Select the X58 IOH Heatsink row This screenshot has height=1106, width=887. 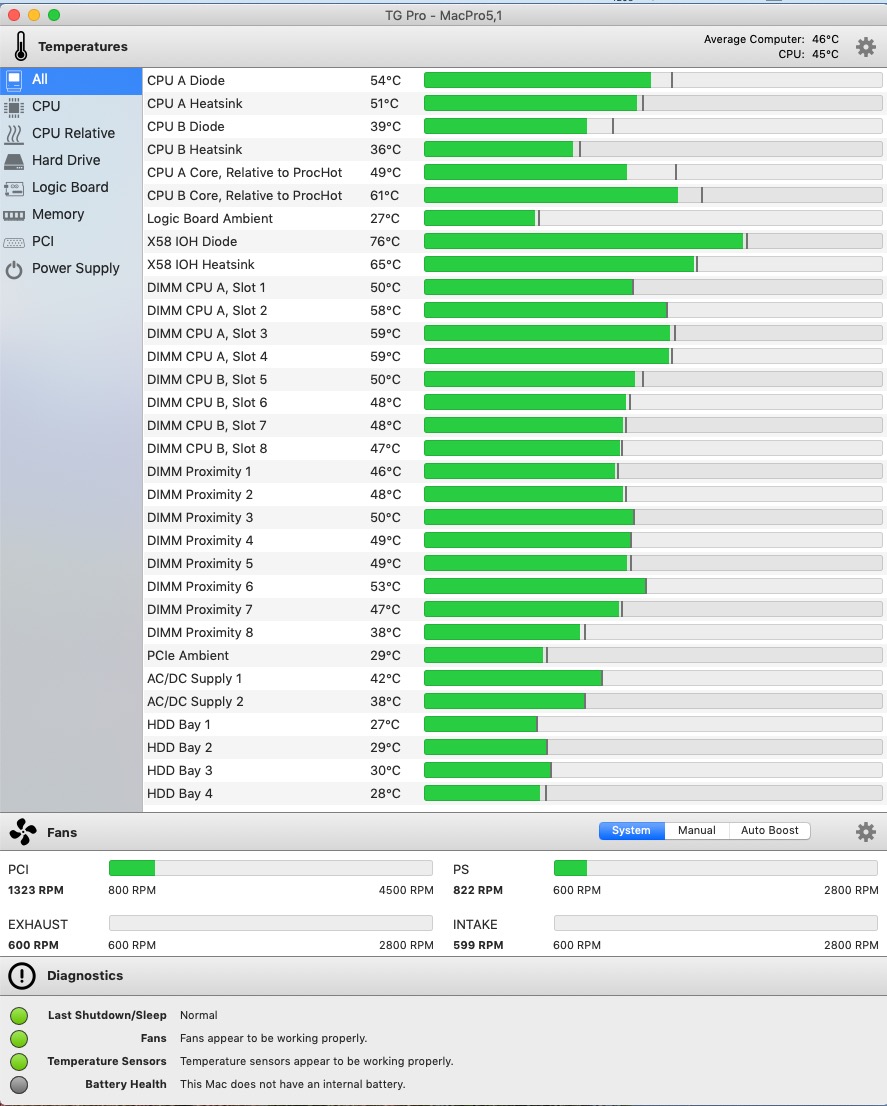[x=514, y=265]
